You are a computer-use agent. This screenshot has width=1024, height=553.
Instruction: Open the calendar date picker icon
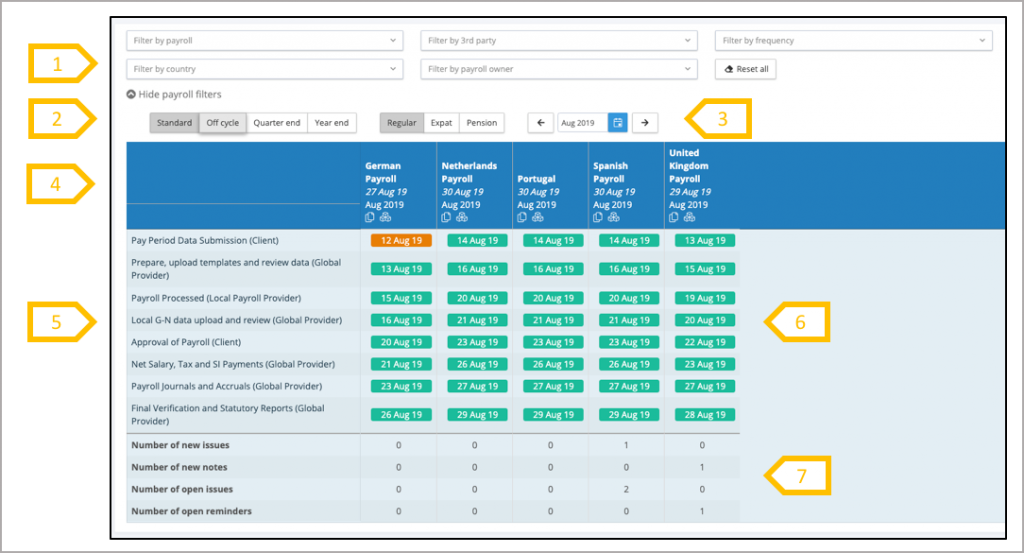pyautogui.click(x=618, y=123)
